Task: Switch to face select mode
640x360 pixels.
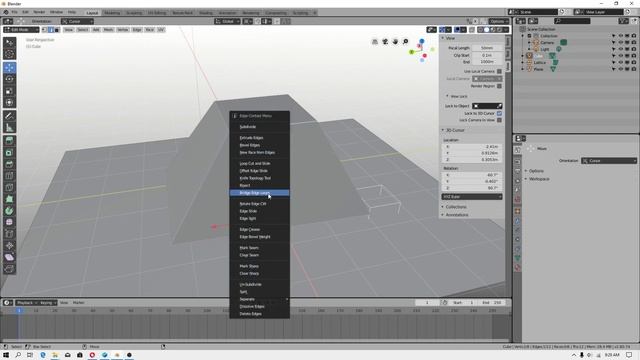Action: tap(57, 29)
